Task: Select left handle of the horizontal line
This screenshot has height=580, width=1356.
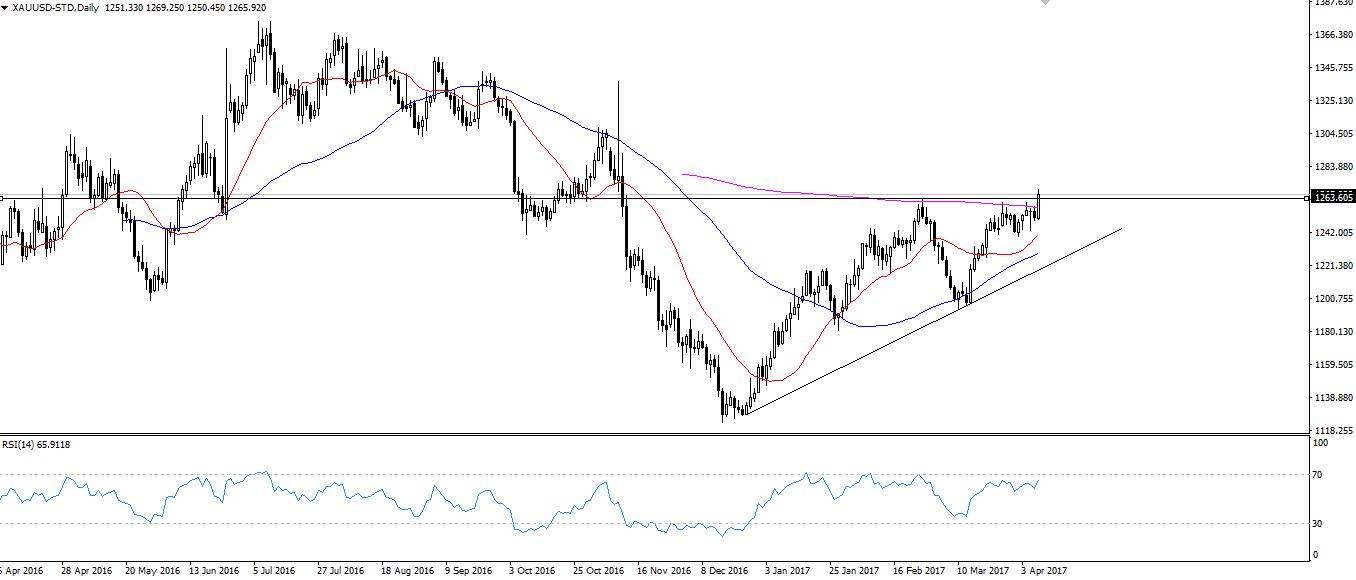Action: tap(2, 198)
